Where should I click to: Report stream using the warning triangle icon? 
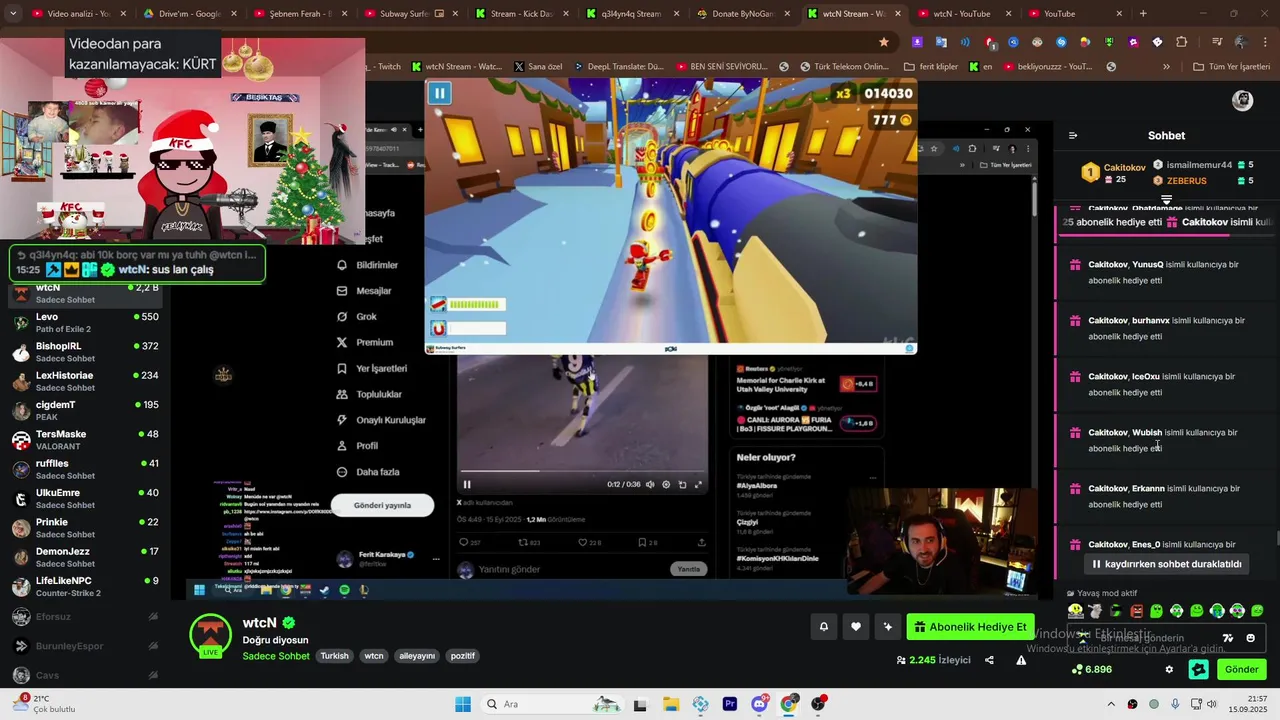click(1021, 660)
